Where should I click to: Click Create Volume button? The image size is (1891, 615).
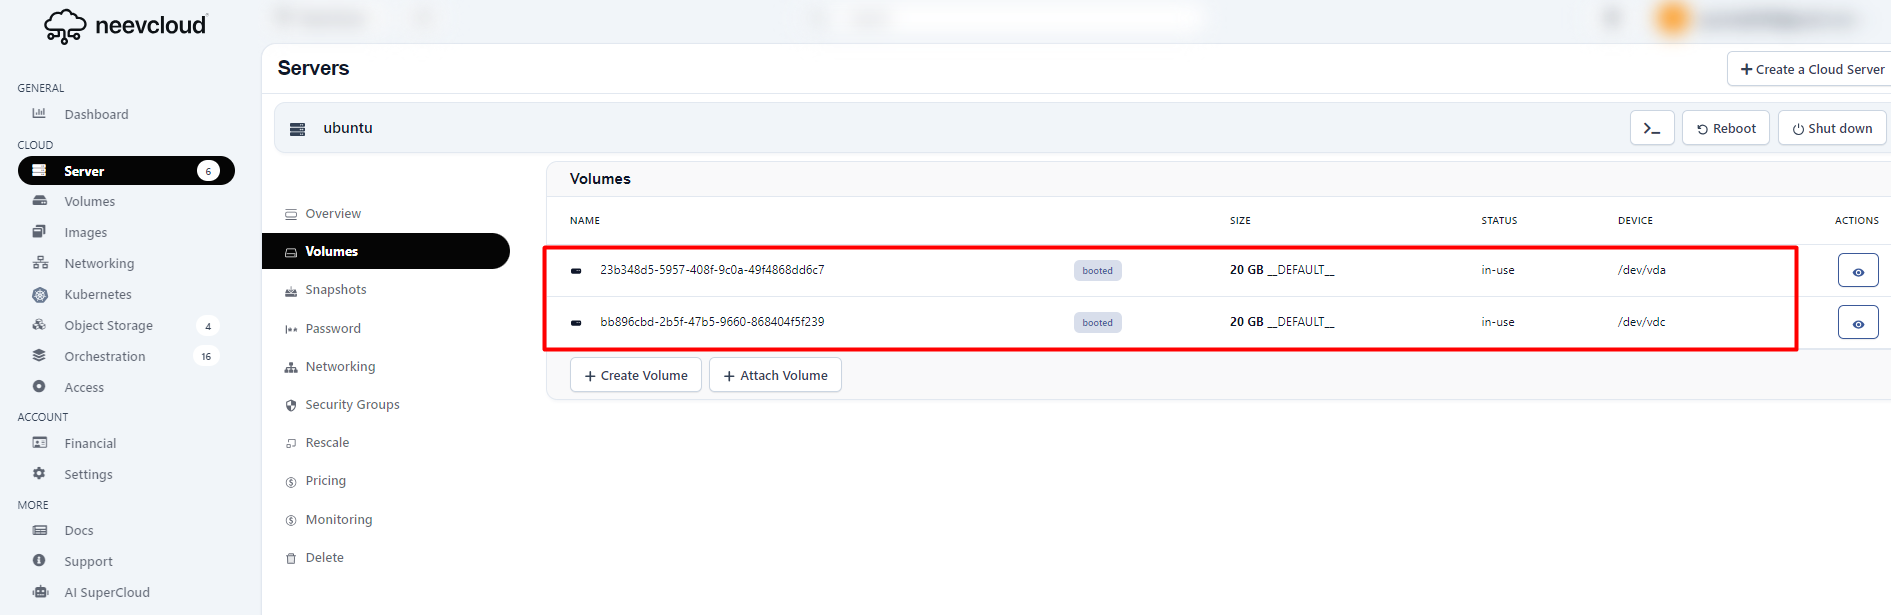pyautogui.click(x=635, y=376)
